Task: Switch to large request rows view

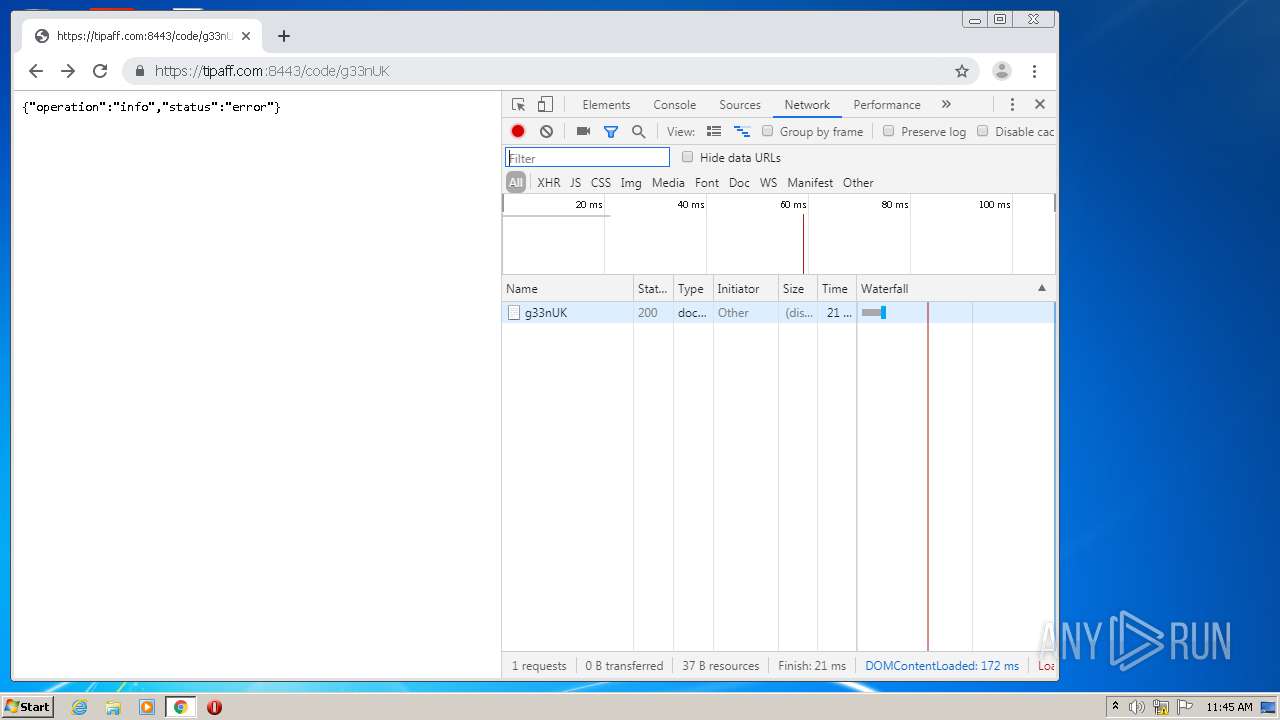Action: click(714, 131)
